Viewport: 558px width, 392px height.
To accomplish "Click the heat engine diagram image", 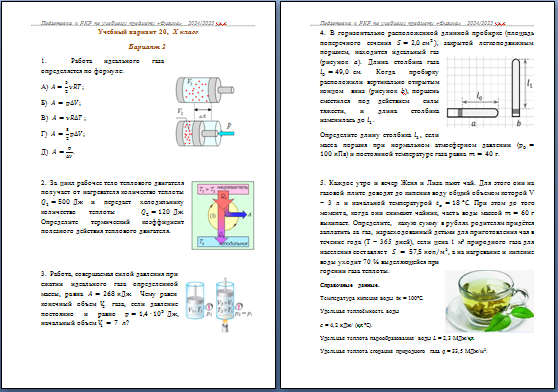I will click(223, 215).
